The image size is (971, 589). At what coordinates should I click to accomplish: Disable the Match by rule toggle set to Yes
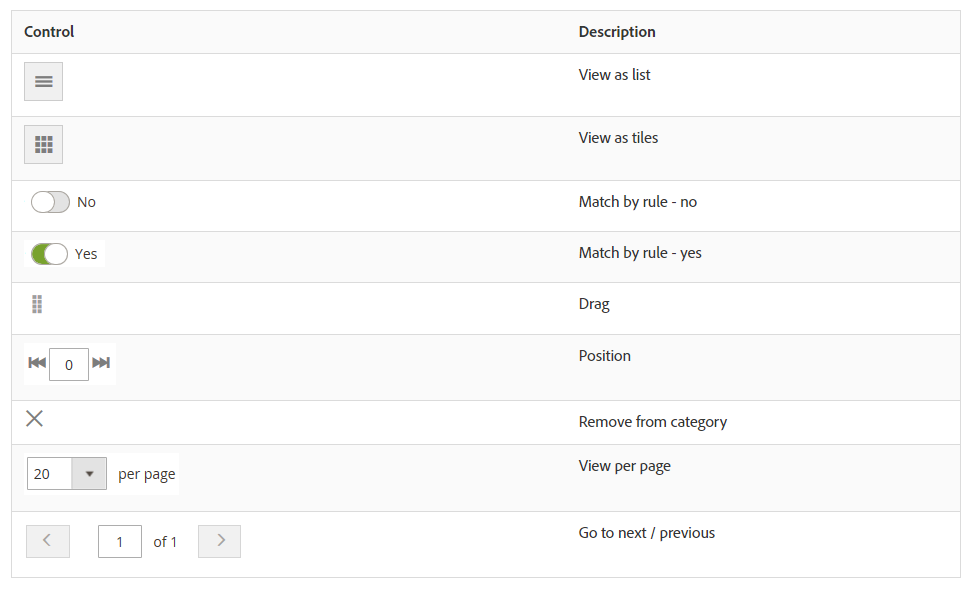[50, 253]
